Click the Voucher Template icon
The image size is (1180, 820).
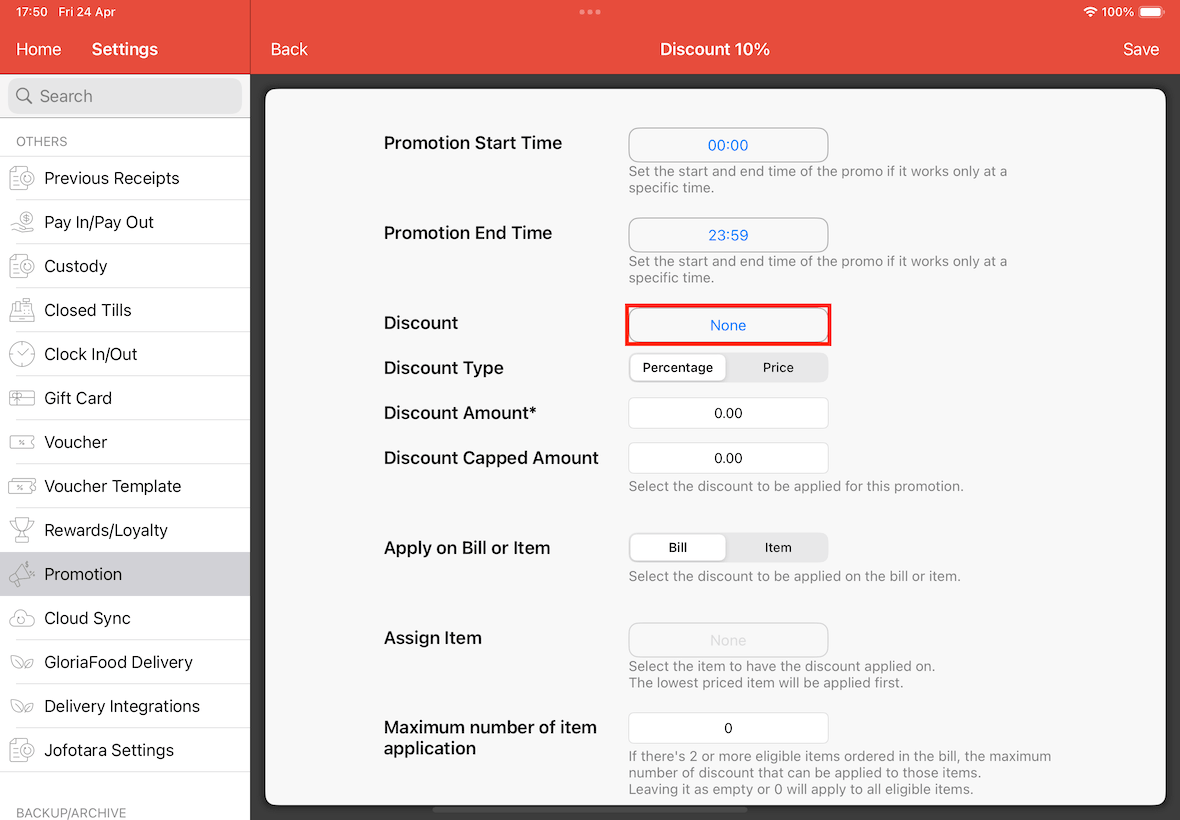point(22,486)
